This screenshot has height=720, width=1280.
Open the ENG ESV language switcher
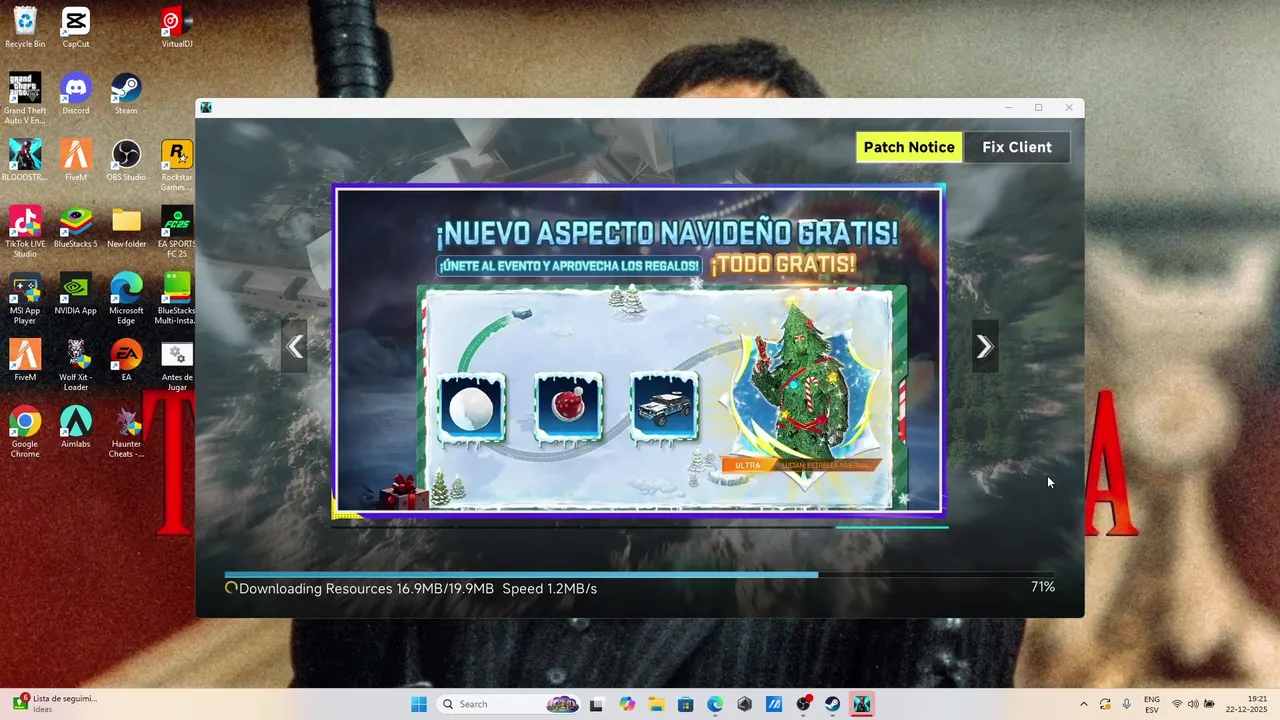(1152, 704)
